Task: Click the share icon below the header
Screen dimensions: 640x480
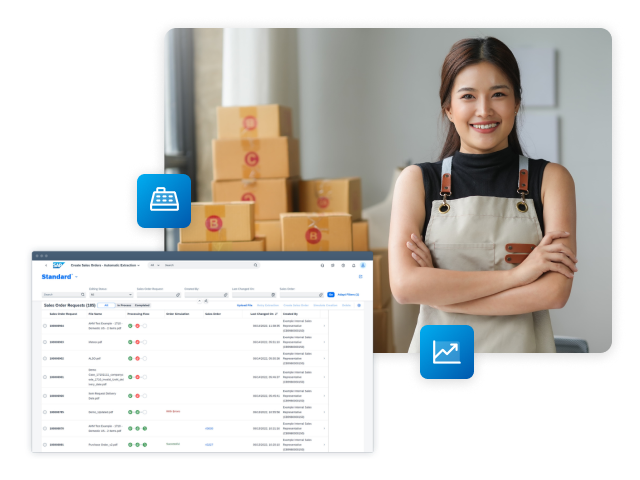Action: (361, 277)
